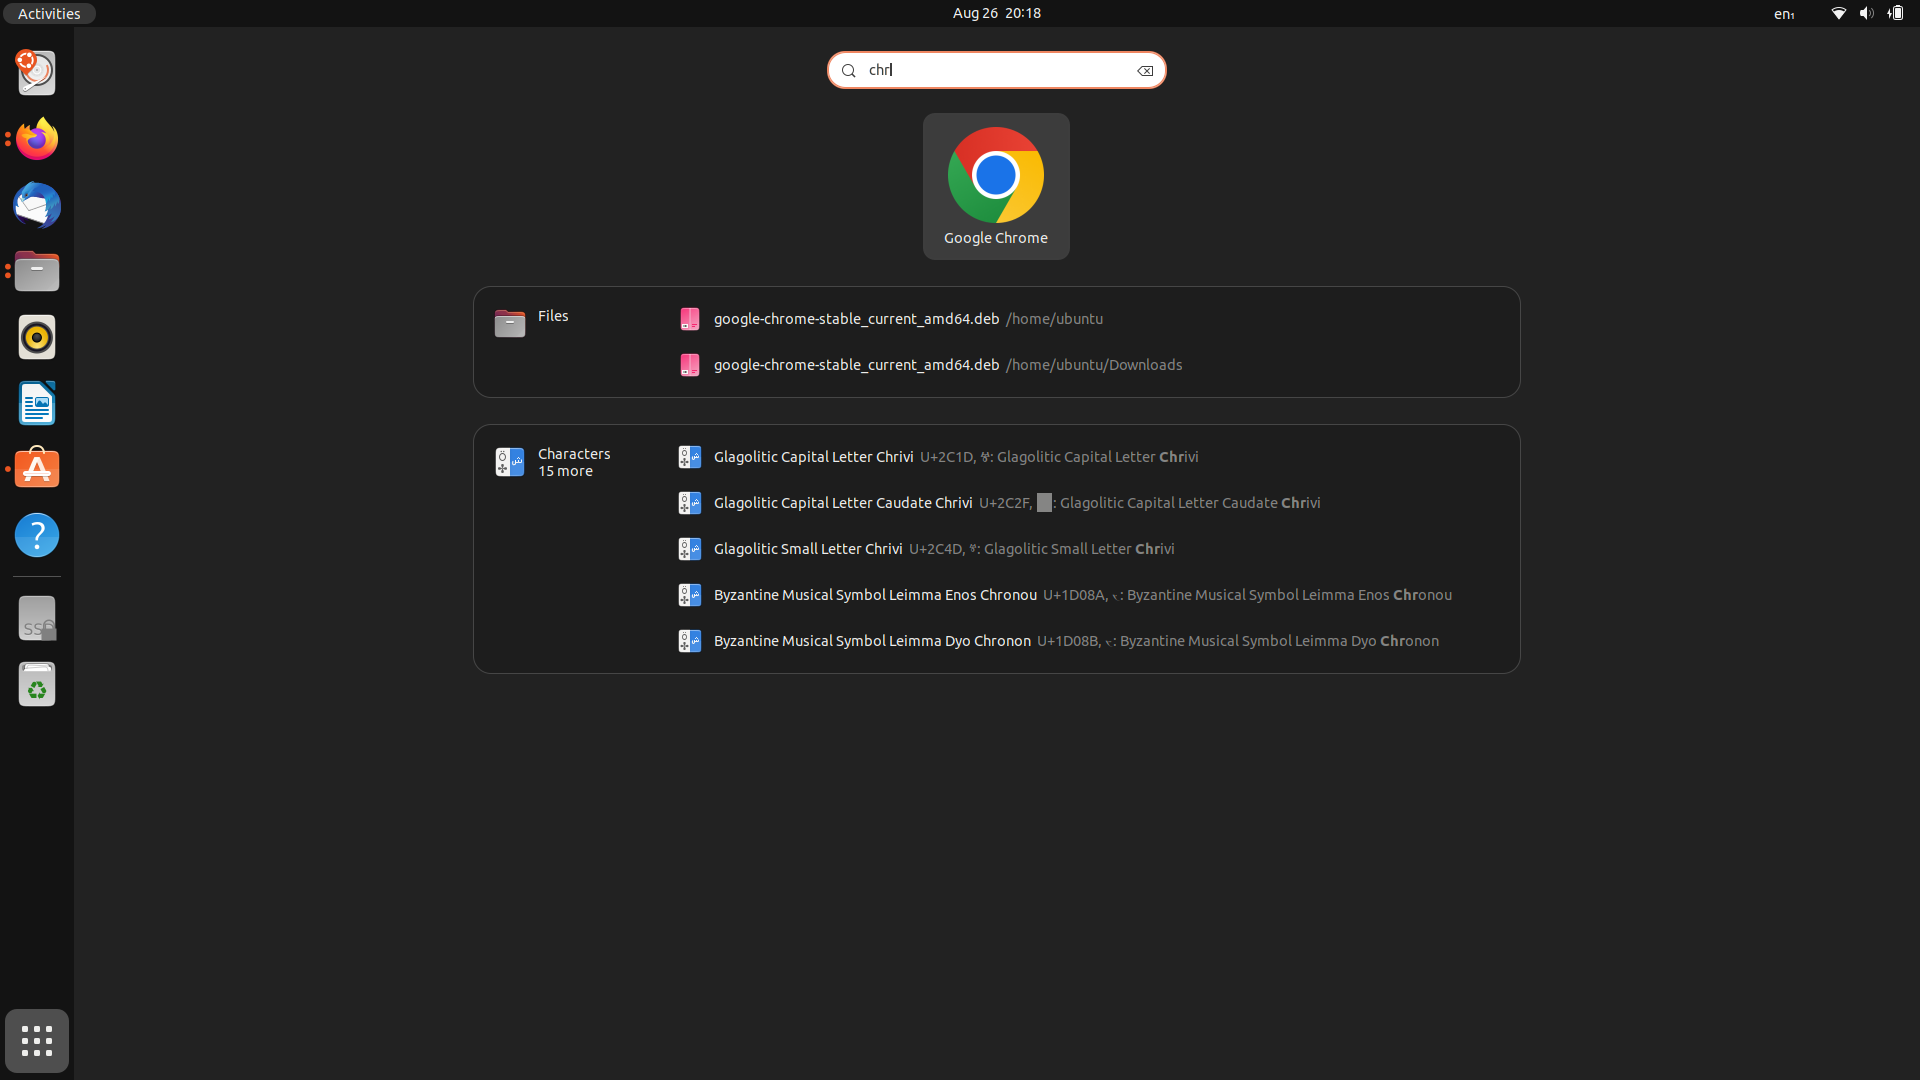The width and height of the screenshot is (1920, 1080).
Task: Launch Disk Usage Analyzer from dock
Action: [37, 73]
